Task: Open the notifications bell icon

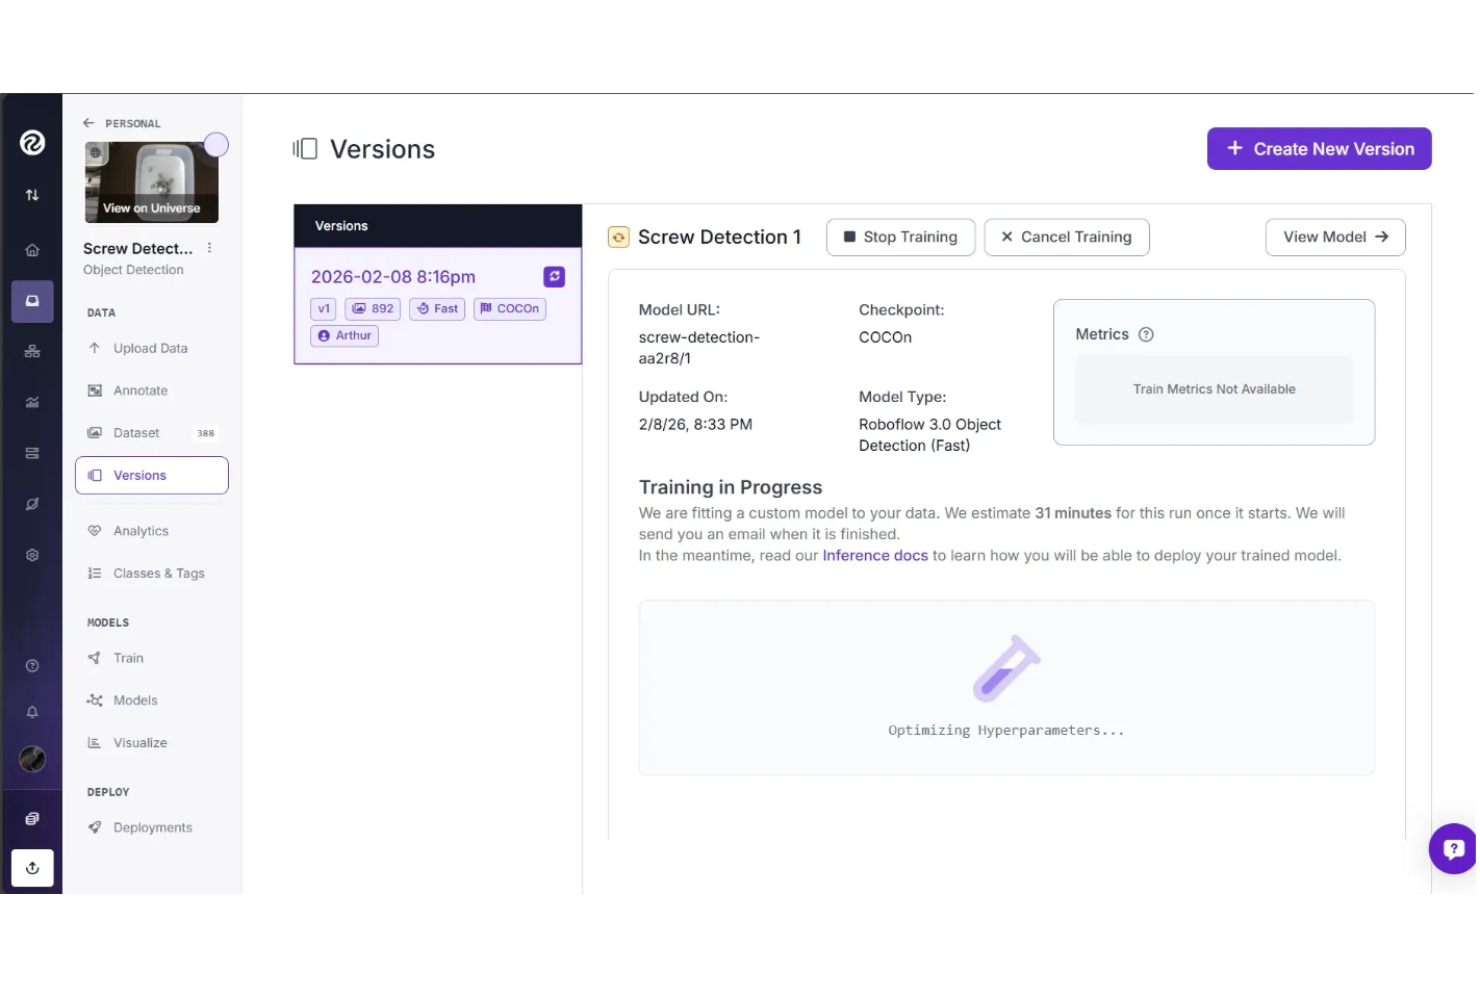Action: [x=32, y=712]
